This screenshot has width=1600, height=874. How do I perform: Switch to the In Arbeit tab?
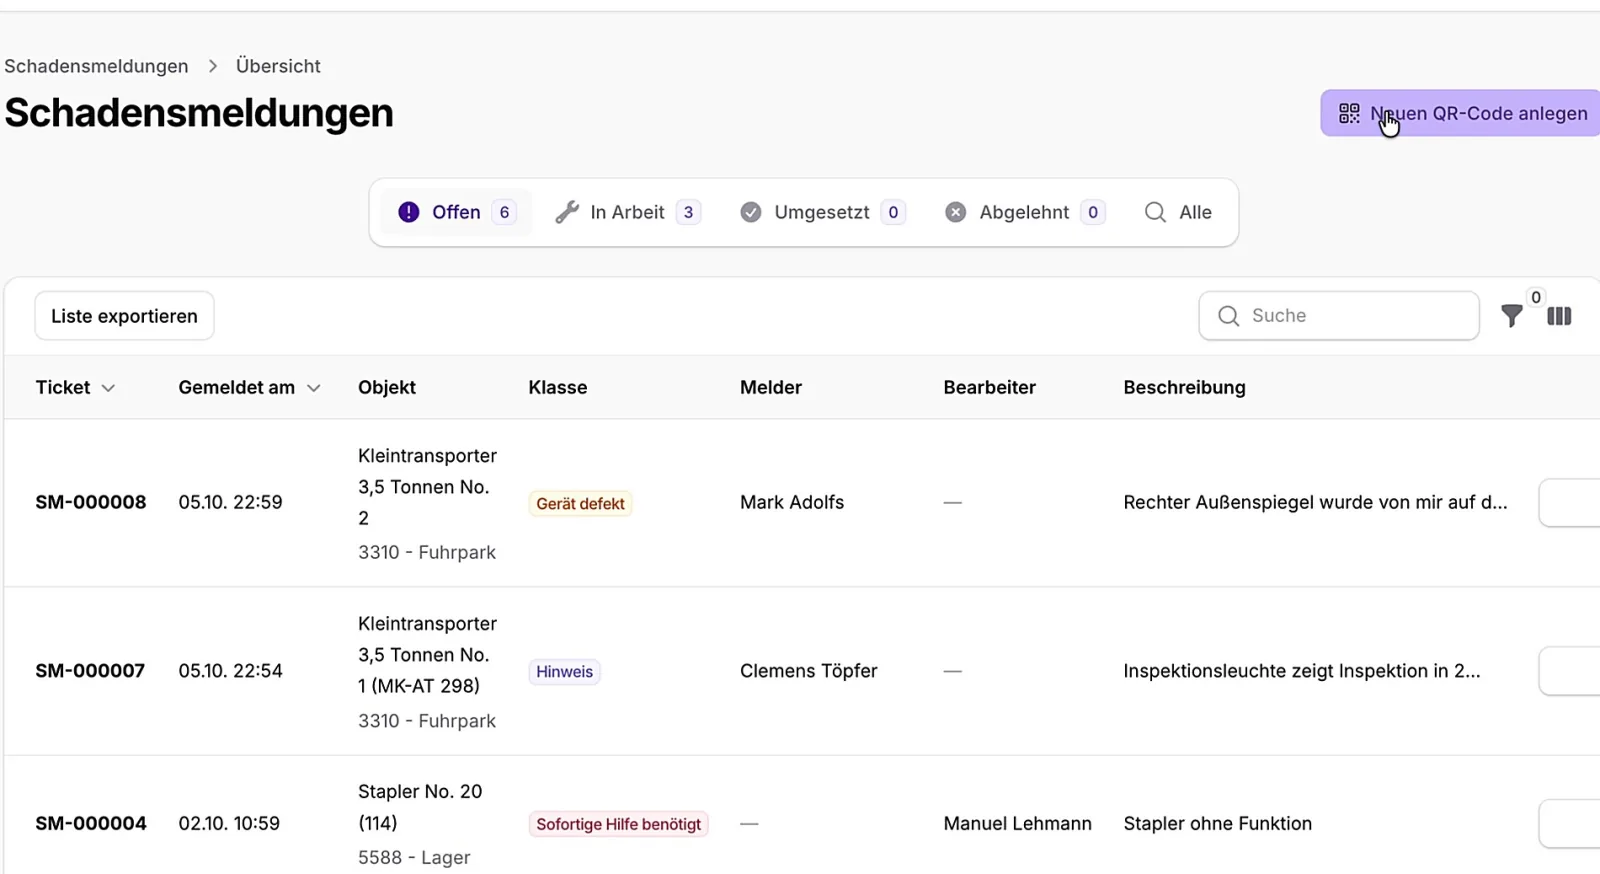click(x=628, y=212)
